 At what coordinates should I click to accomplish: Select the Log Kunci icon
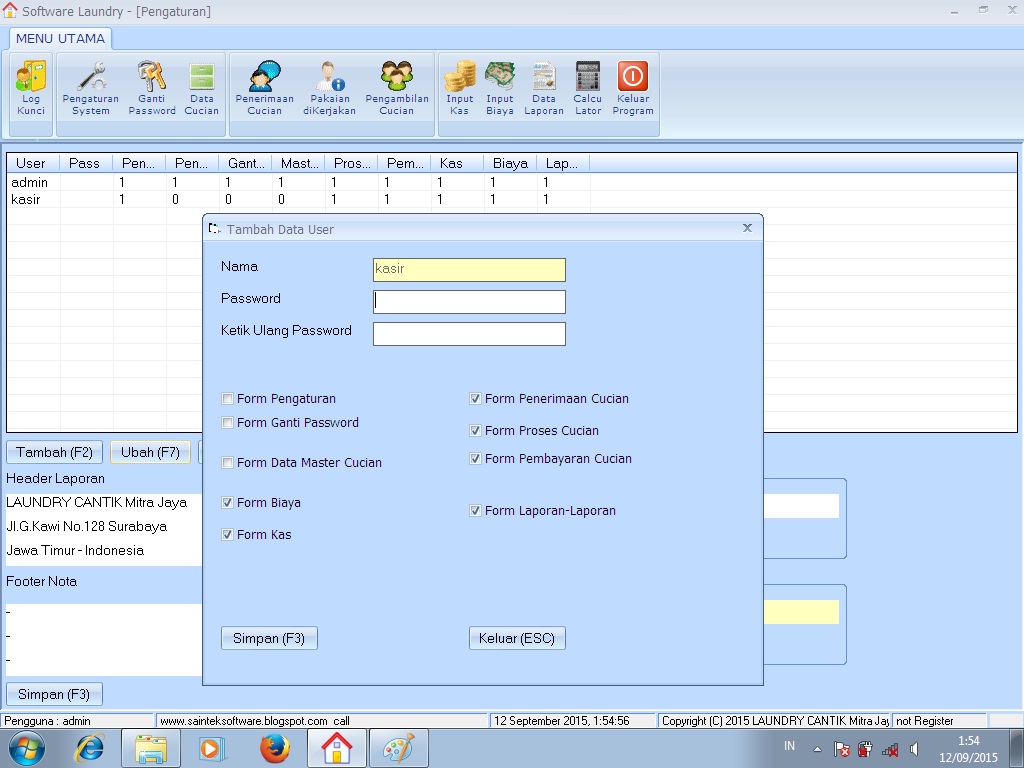pos(30,88)
